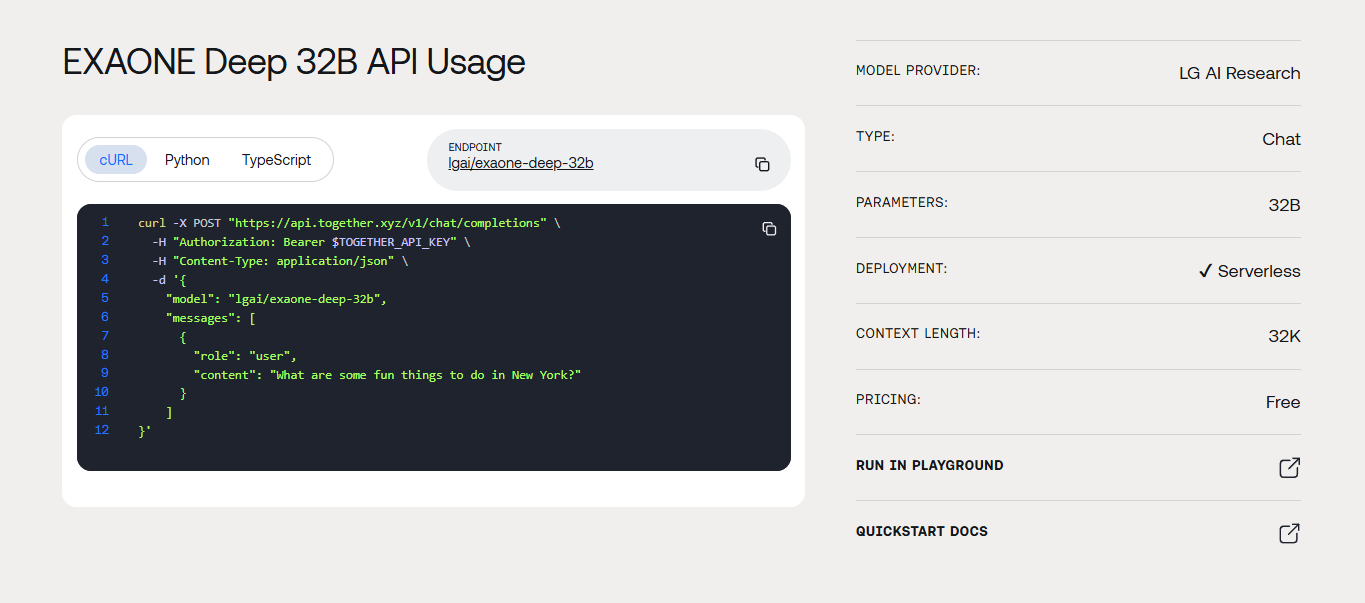1365x603 pixels.
Task: Switch to the TypeScript tab
Action: point(276,160)
